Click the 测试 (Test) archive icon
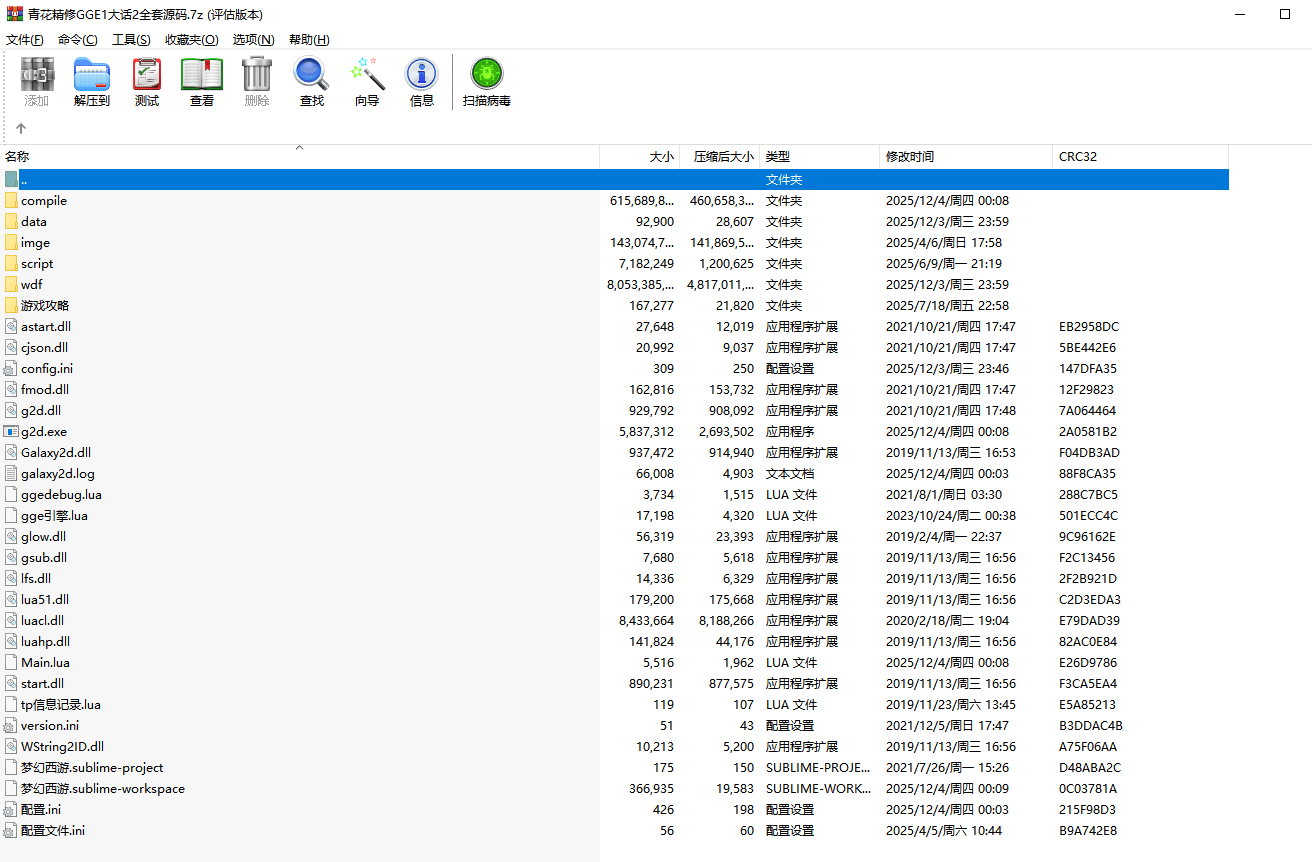This screenshot has width=1312, height=862. tap(147, 81)
